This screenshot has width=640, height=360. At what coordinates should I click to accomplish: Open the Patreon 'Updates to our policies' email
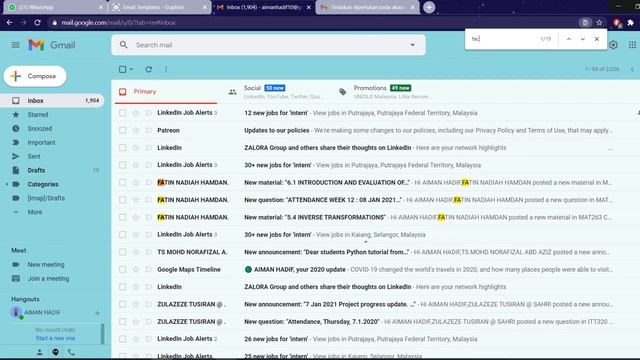pos(376,130)
